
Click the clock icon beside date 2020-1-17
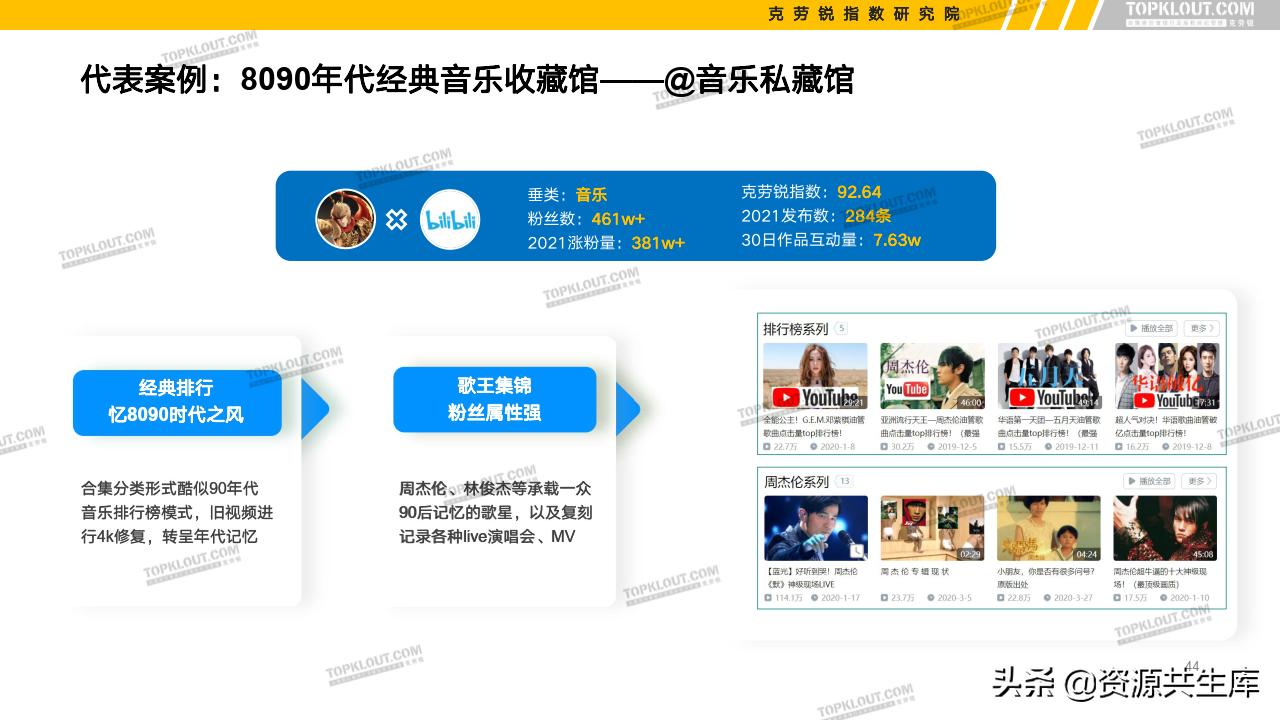(x=814, y=599)
